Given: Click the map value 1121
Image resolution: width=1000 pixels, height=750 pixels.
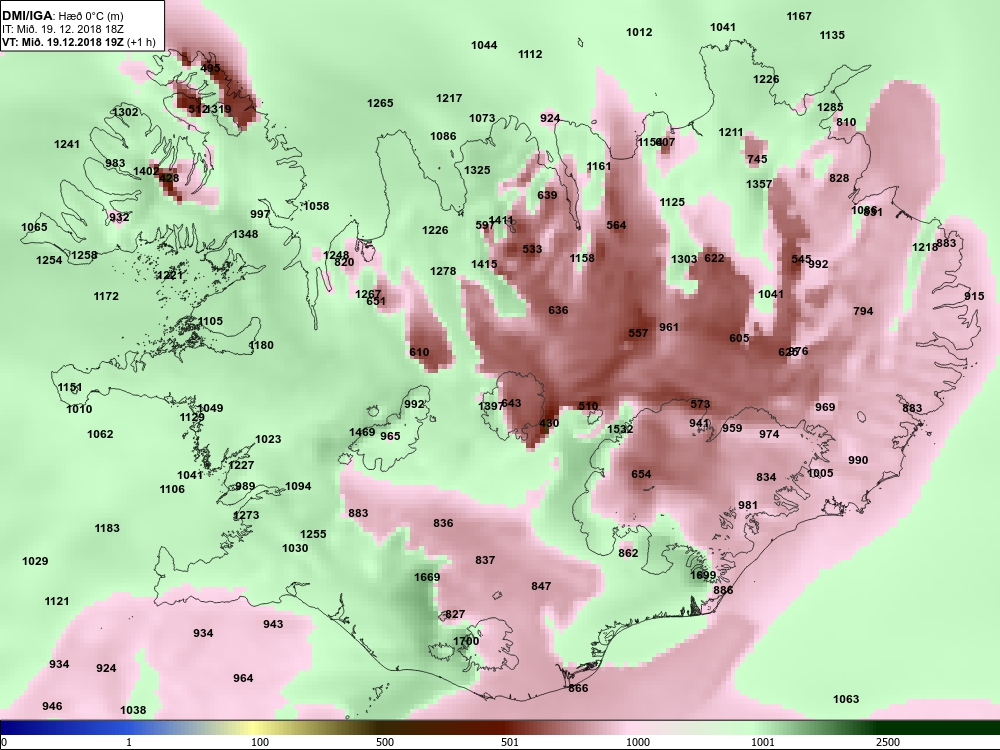Looking at the screenshot, I should pyautogui.click(x=57, y=601).
